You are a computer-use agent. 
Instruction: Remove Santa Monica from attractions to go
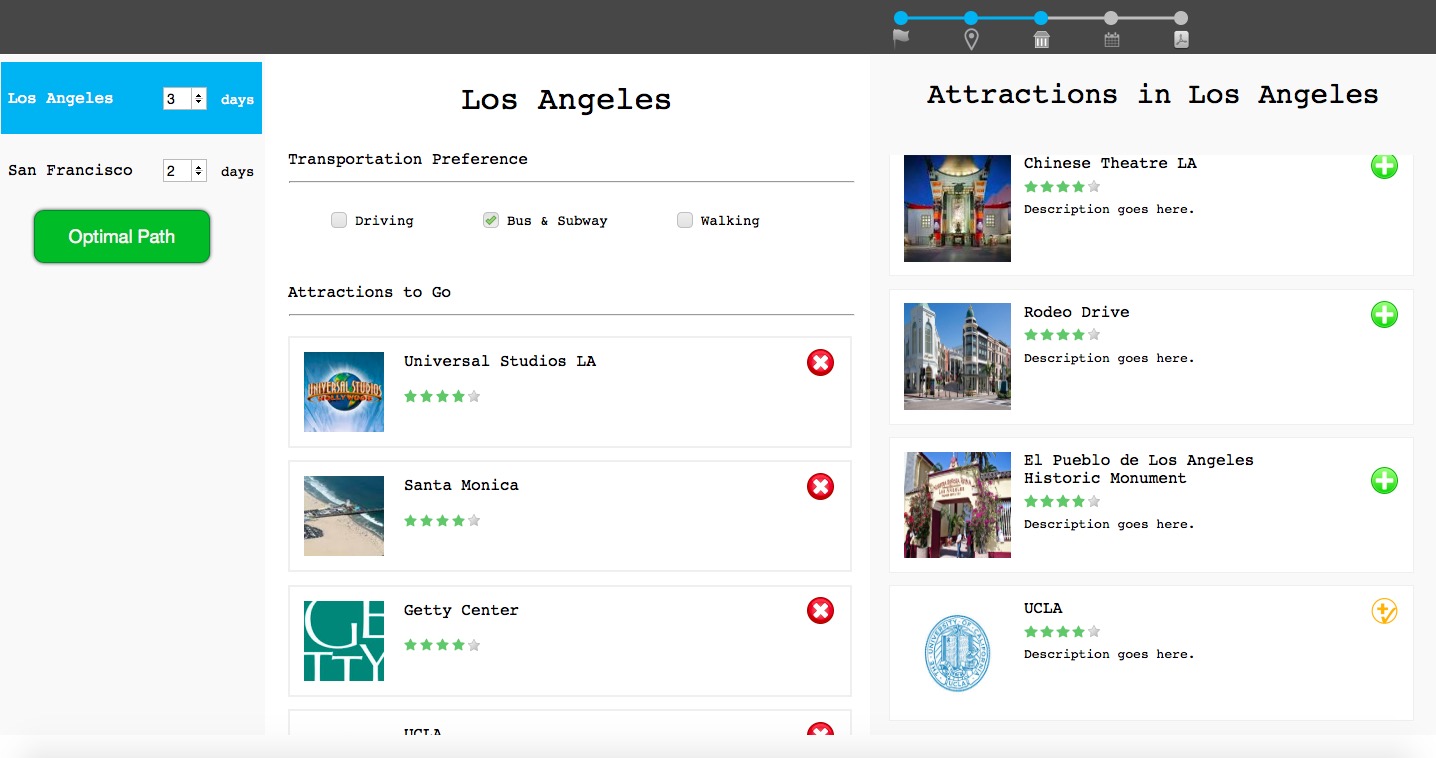[820, 487]
